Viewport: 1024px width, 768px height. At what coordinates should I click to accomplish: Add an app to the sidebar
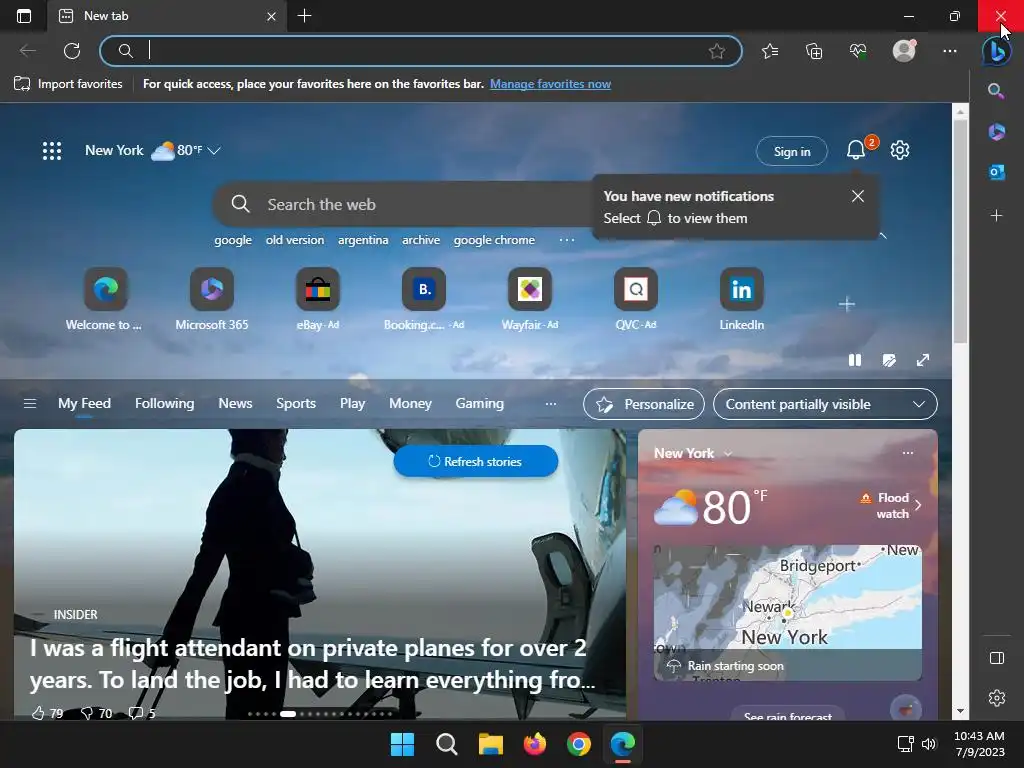997,216
